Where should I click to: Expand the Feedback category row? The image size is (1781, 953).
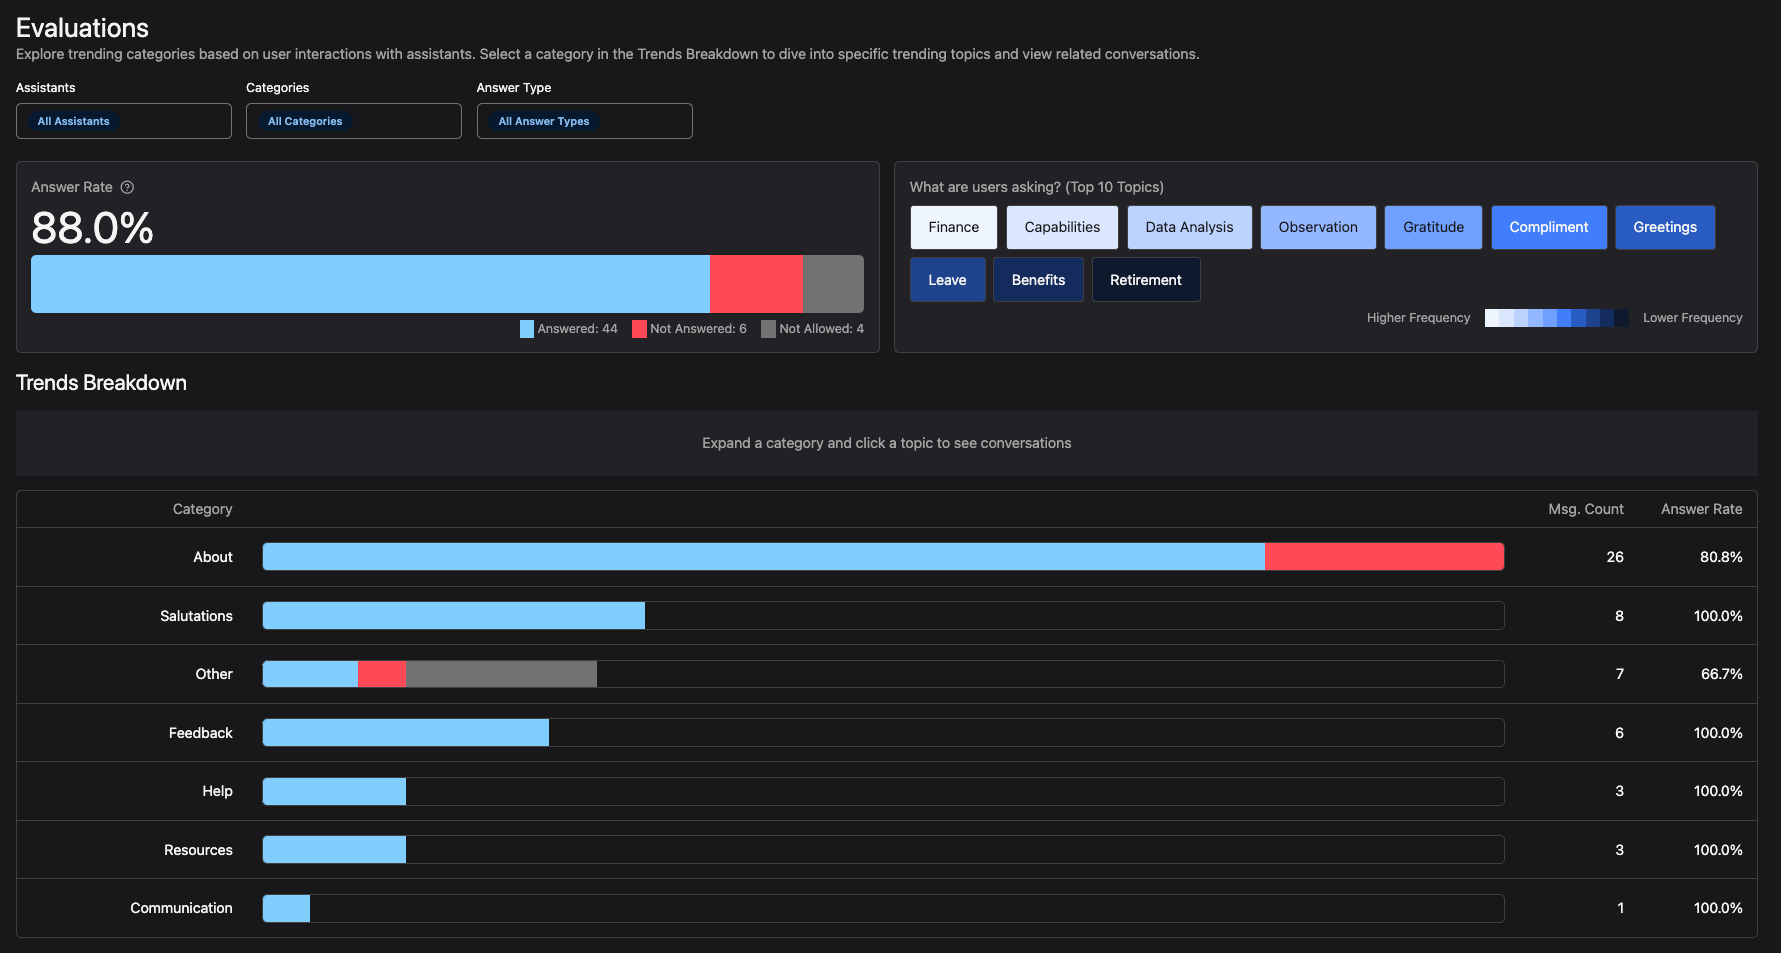pos(200,733)
